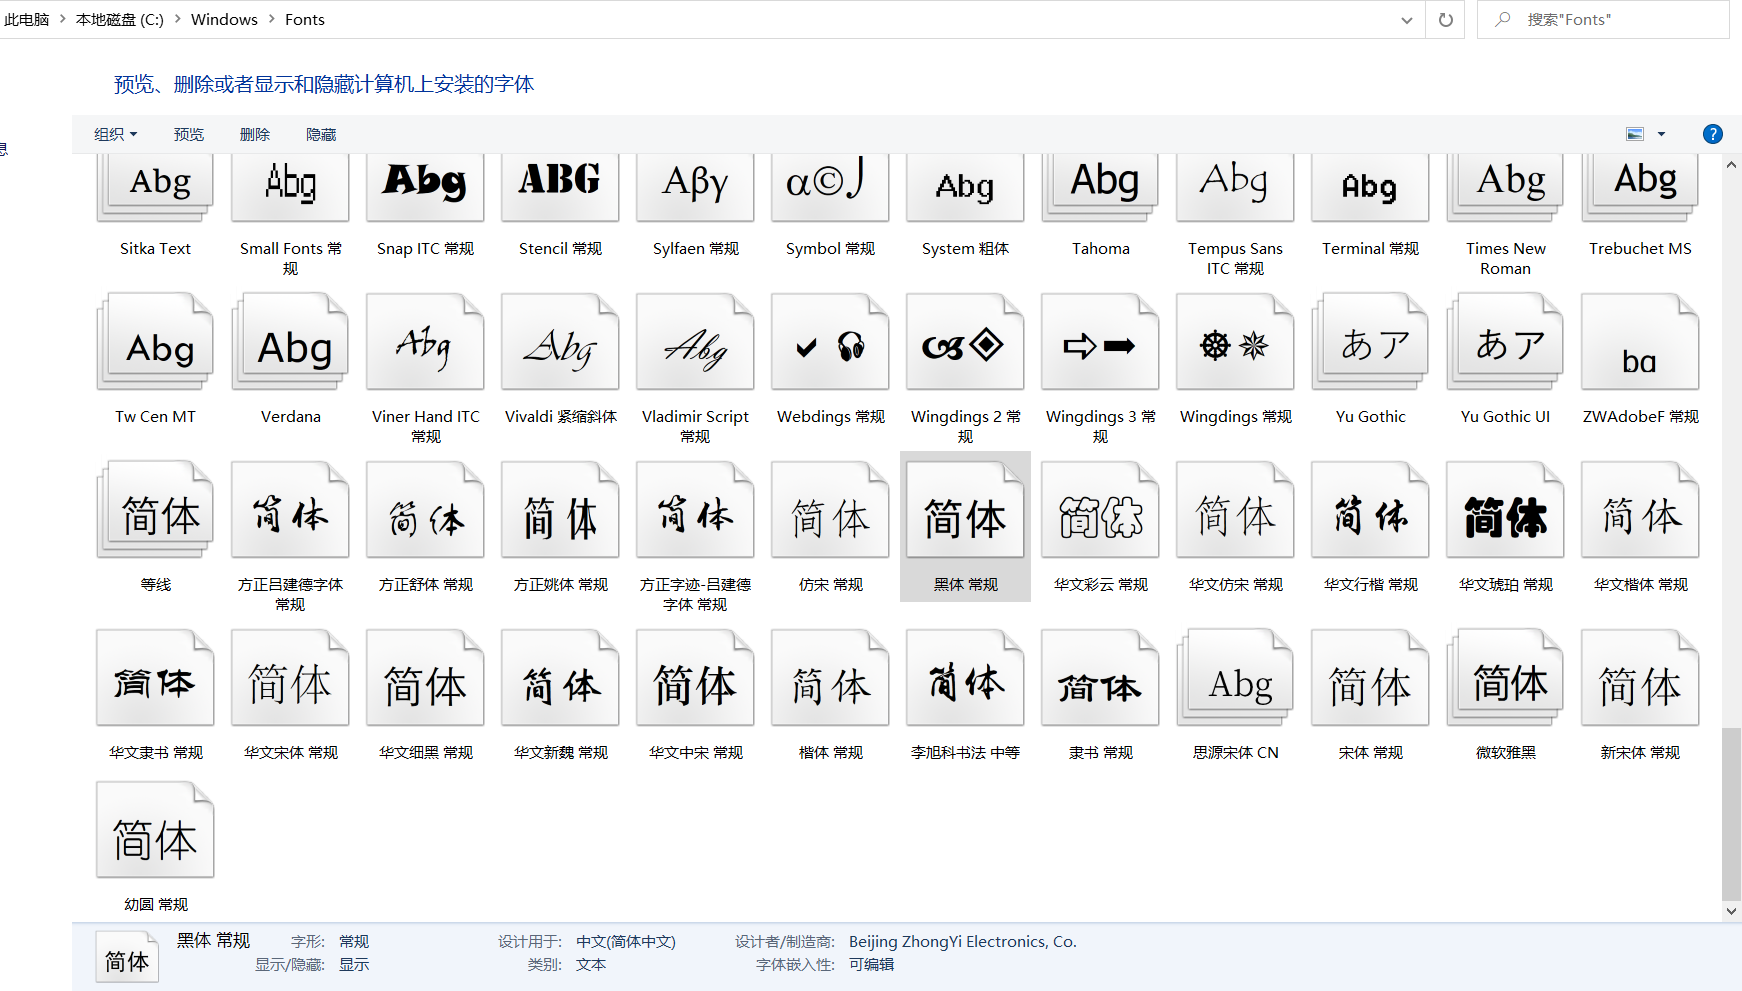The width and height of the screenshot is (1742, 991).
Task: Click the view style icon on the toolbar
Action: click(x=1633, y=133)
